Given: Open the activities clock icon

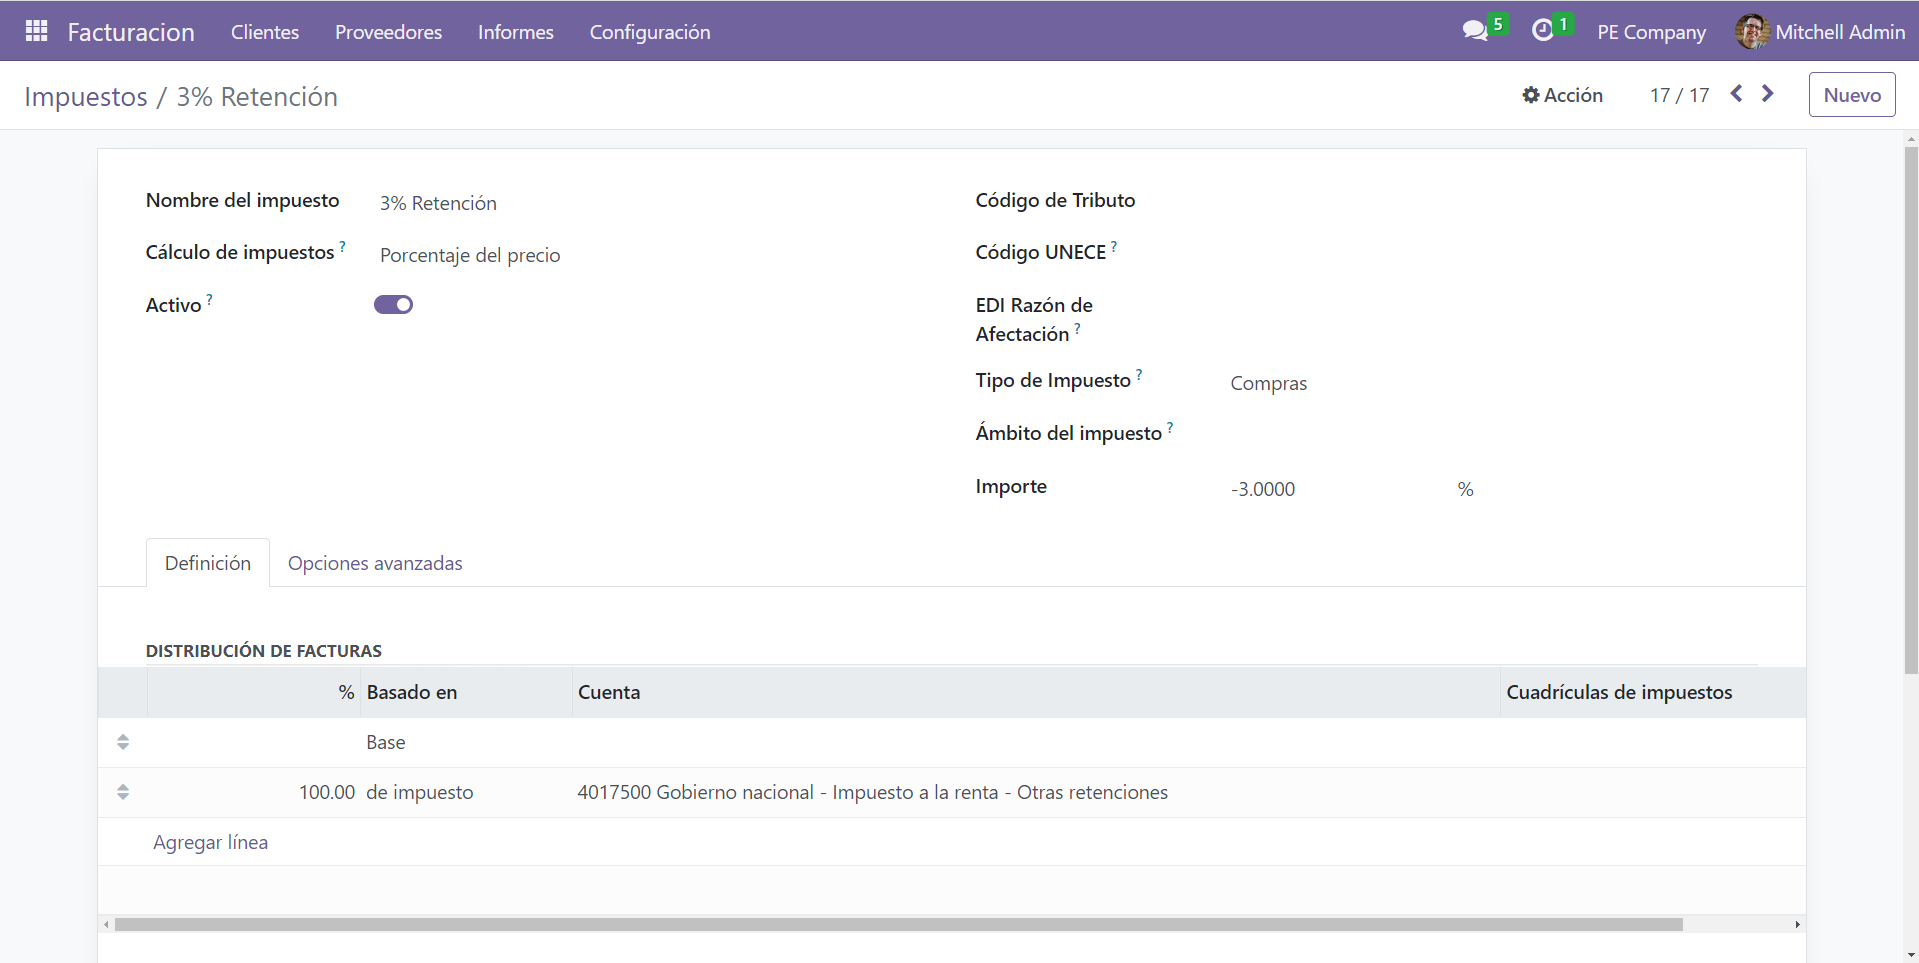Looking at the screenshot, I should [1543, 31].
